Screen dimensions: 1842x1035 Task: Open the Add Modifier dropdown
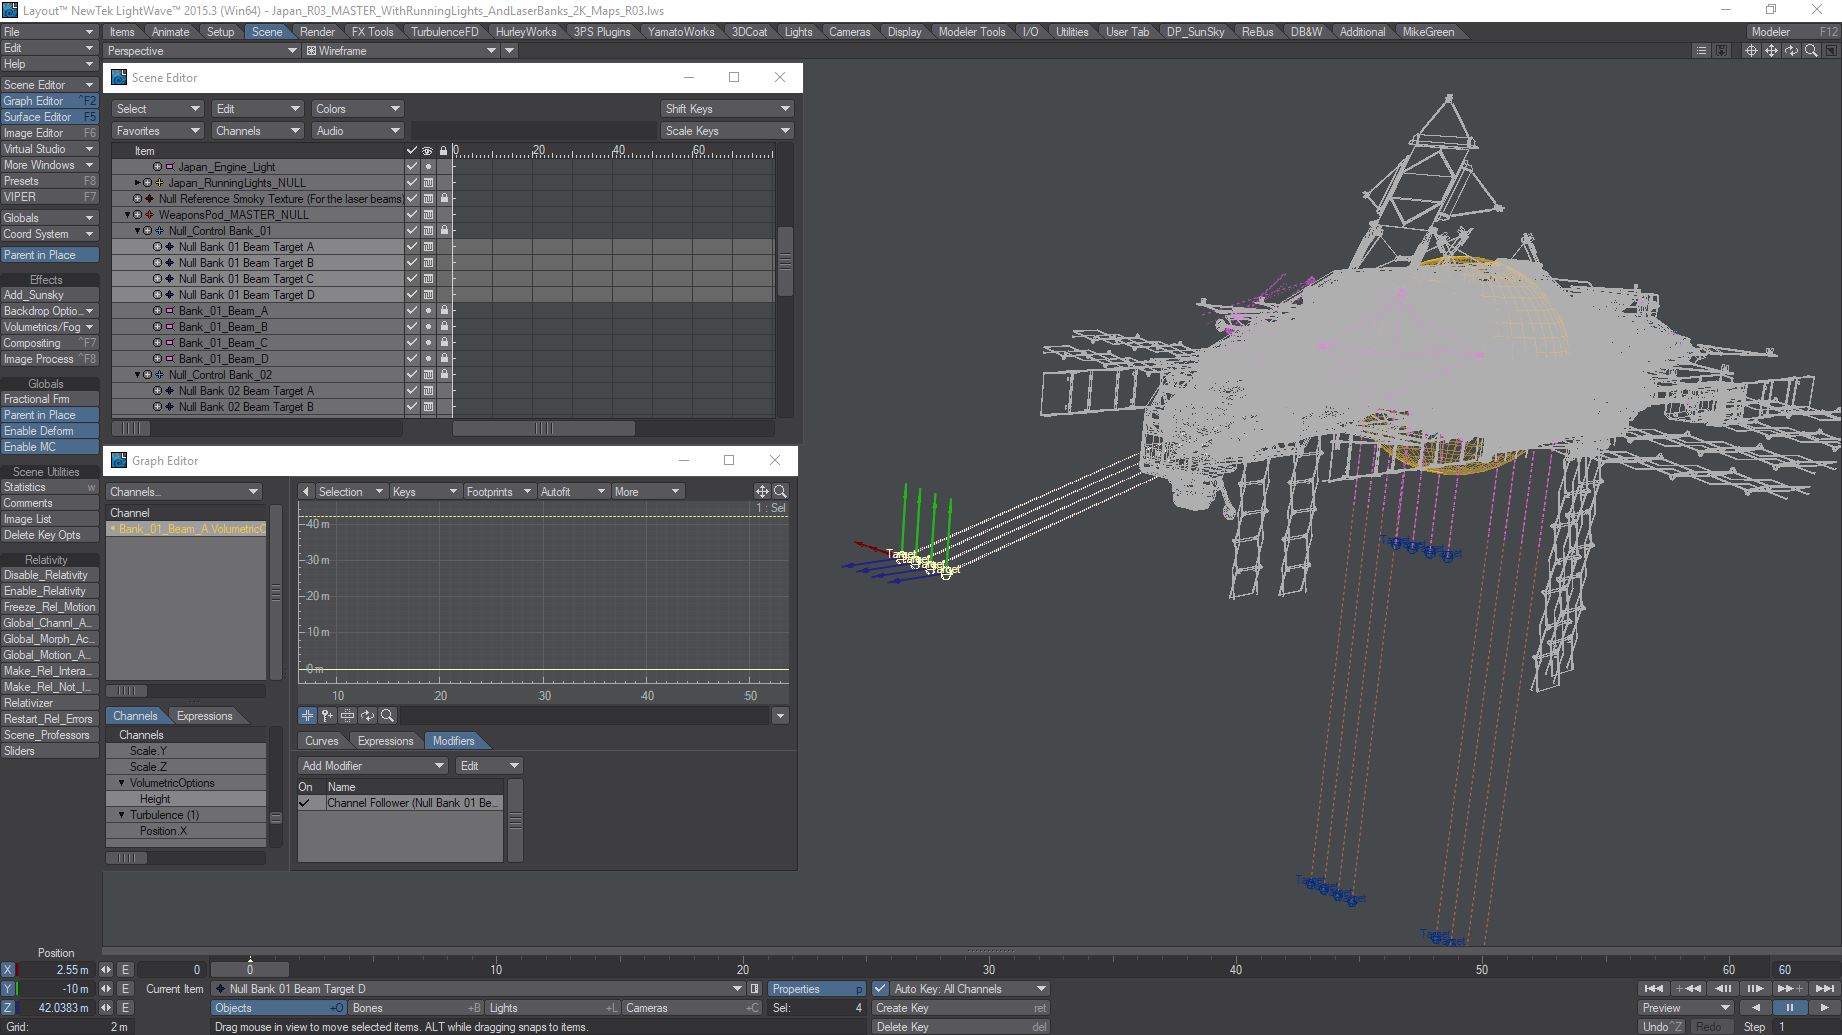point(372,766)
